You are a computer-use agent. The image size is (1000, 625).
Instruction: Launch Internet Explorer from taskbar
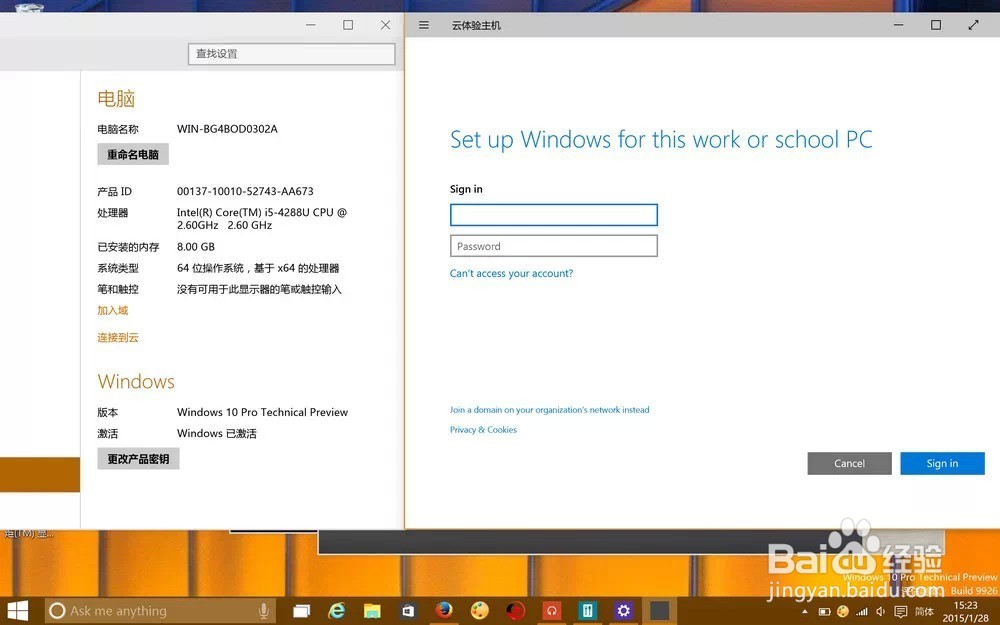click(337, 610)
